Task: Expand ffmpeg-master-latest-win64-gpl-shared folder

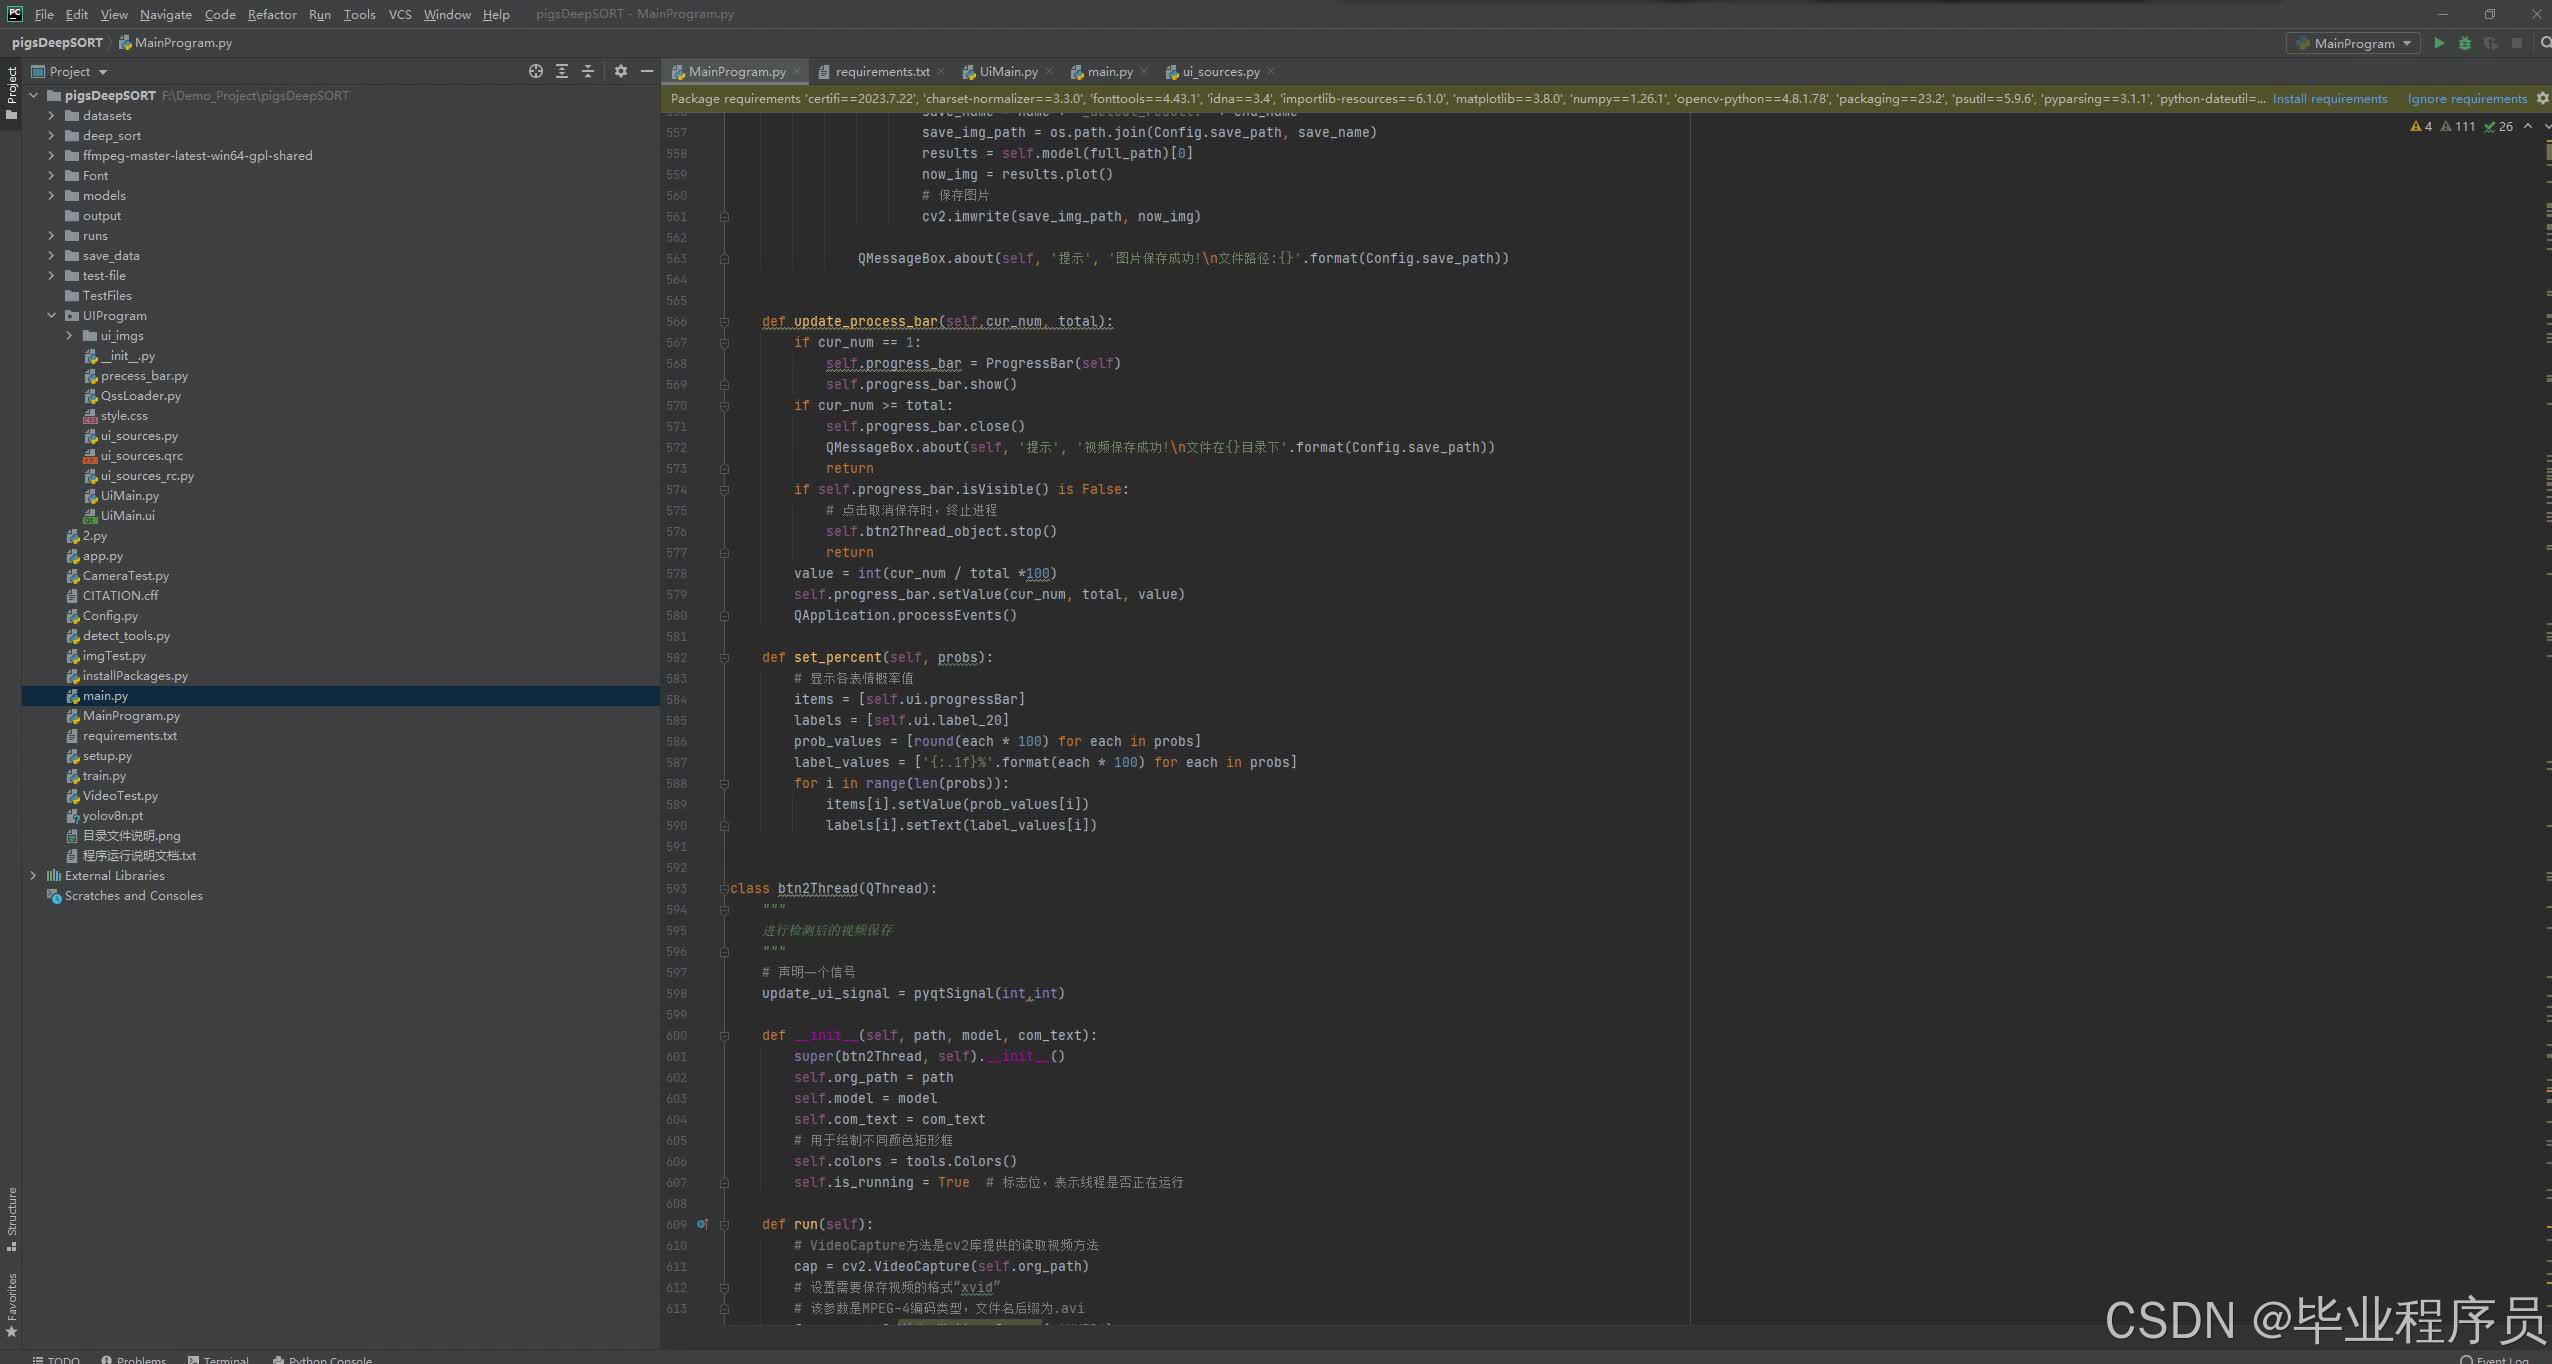Action: click(51, 156)
